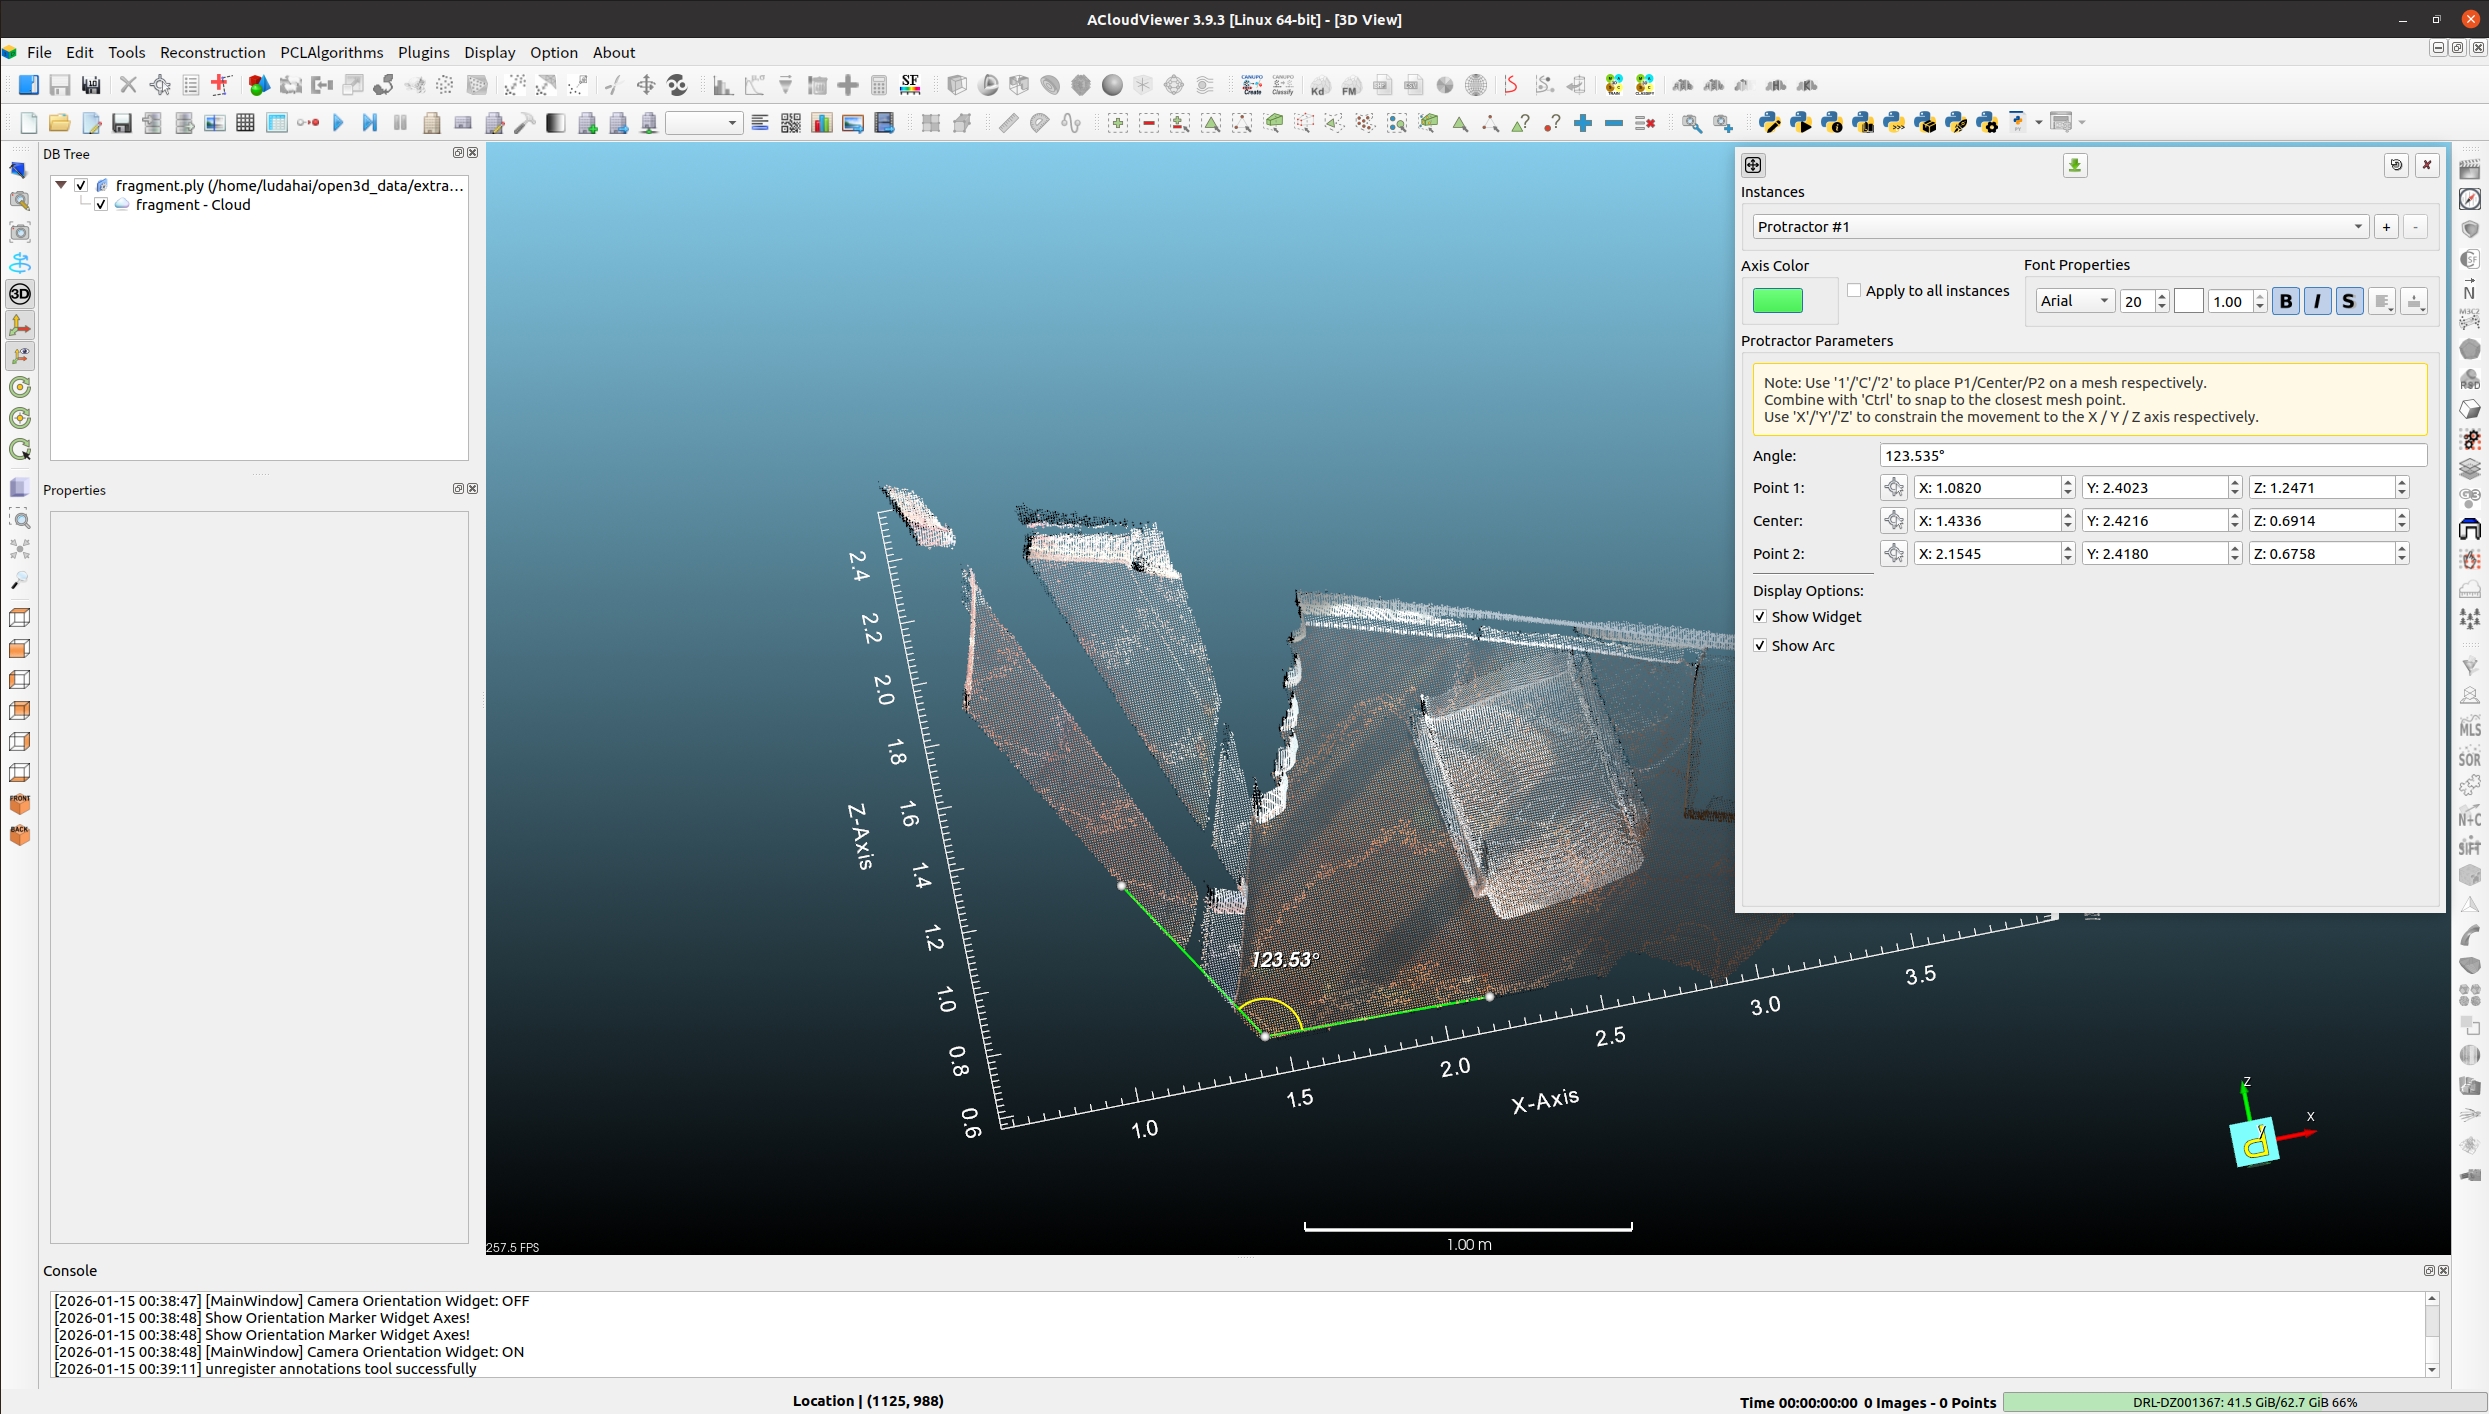Add a new protractor instance with plus
This screenshot has height=1414, width=2489.
click(x=2386, y=227)
